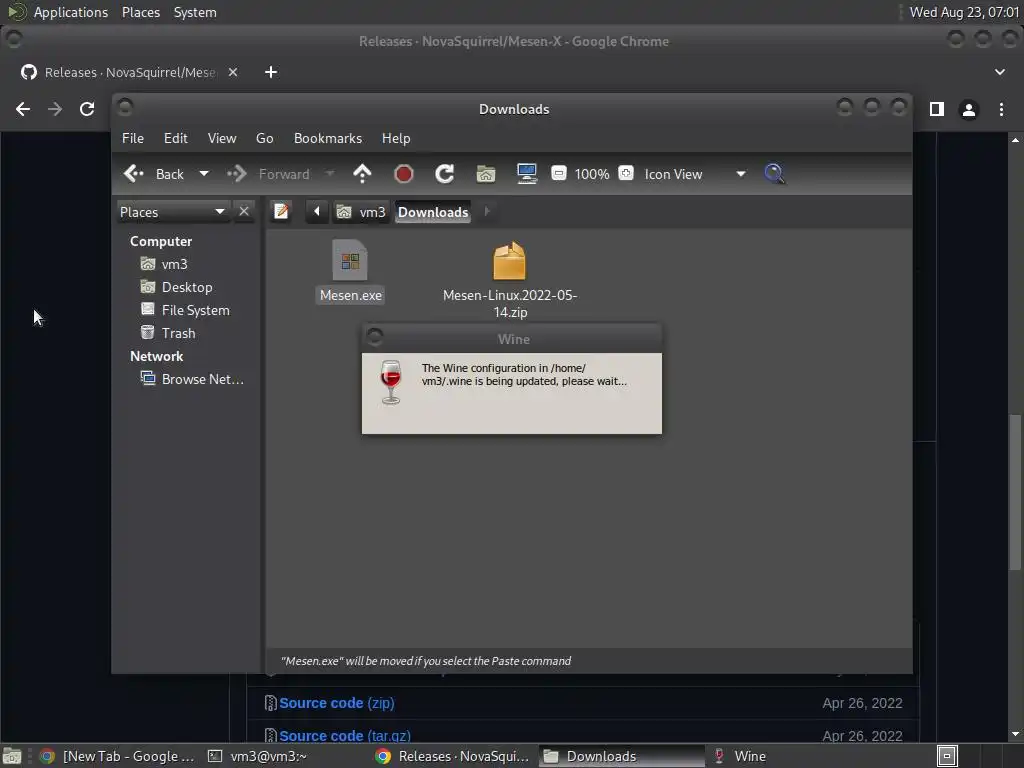
Task: Open the Chrome tab search chevron
Action: coord(1000,72)
